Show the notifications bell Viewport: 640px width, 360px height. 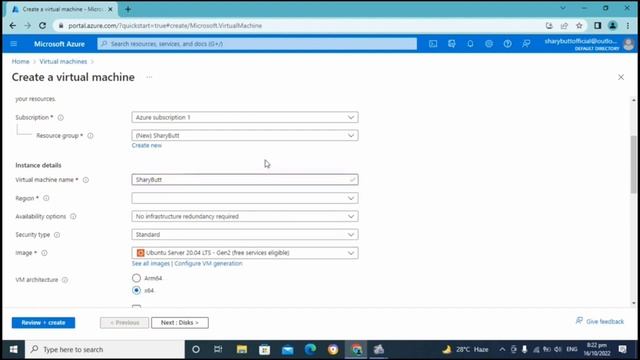[470, 44]
